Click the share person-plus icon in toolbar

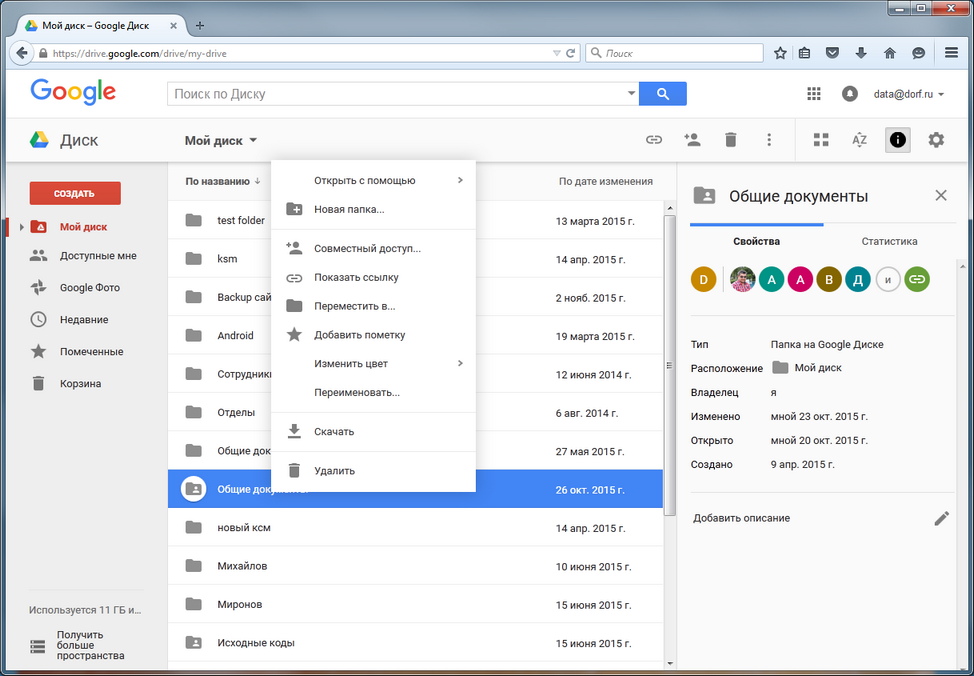point(692,140)
